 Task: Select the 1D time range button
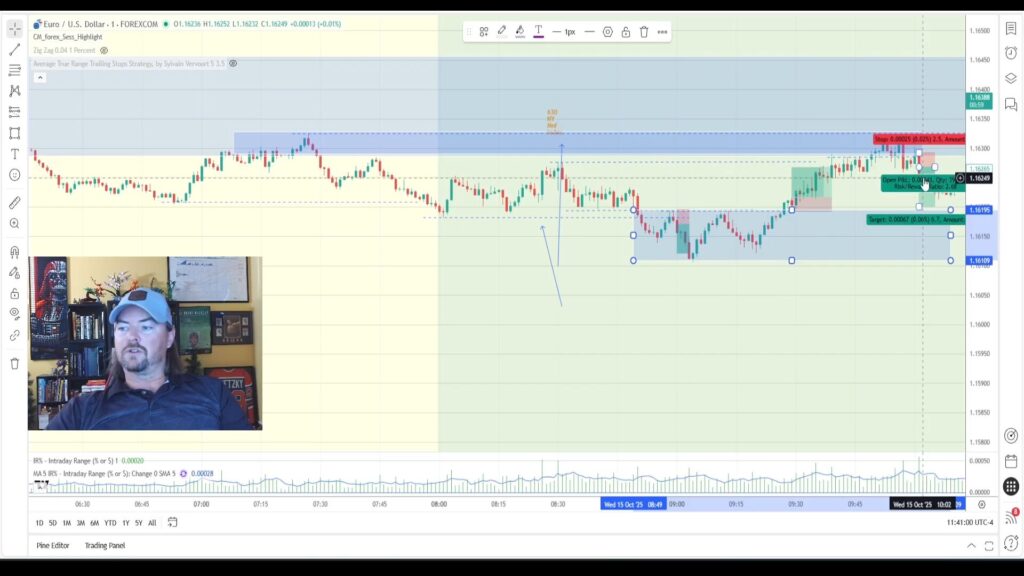39,523
